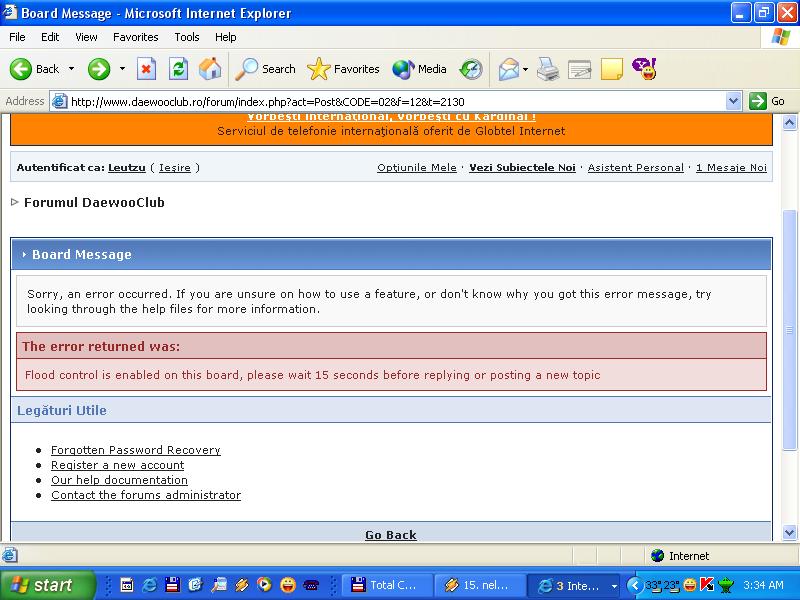Screen dimensions: 800x600
Task: Open the Media pane from toolbar
Action: (x=419, y=69)
